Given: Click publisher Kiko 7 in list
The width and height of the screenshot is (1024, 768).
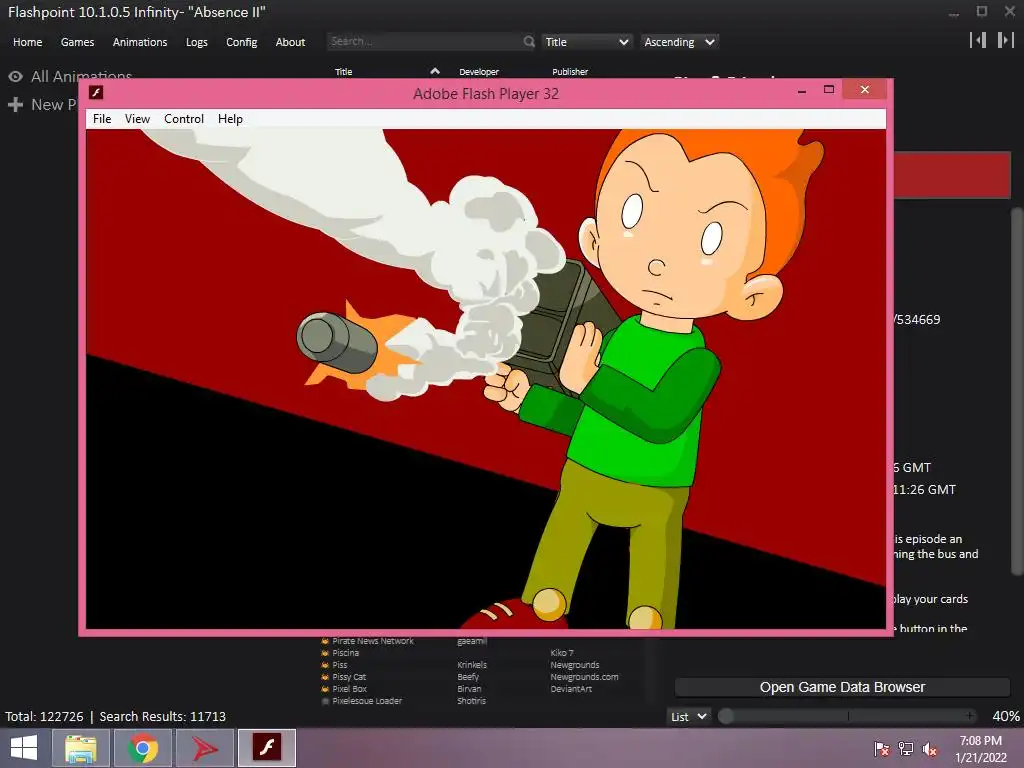Looking at the screenshot, I should click(562, 652).
